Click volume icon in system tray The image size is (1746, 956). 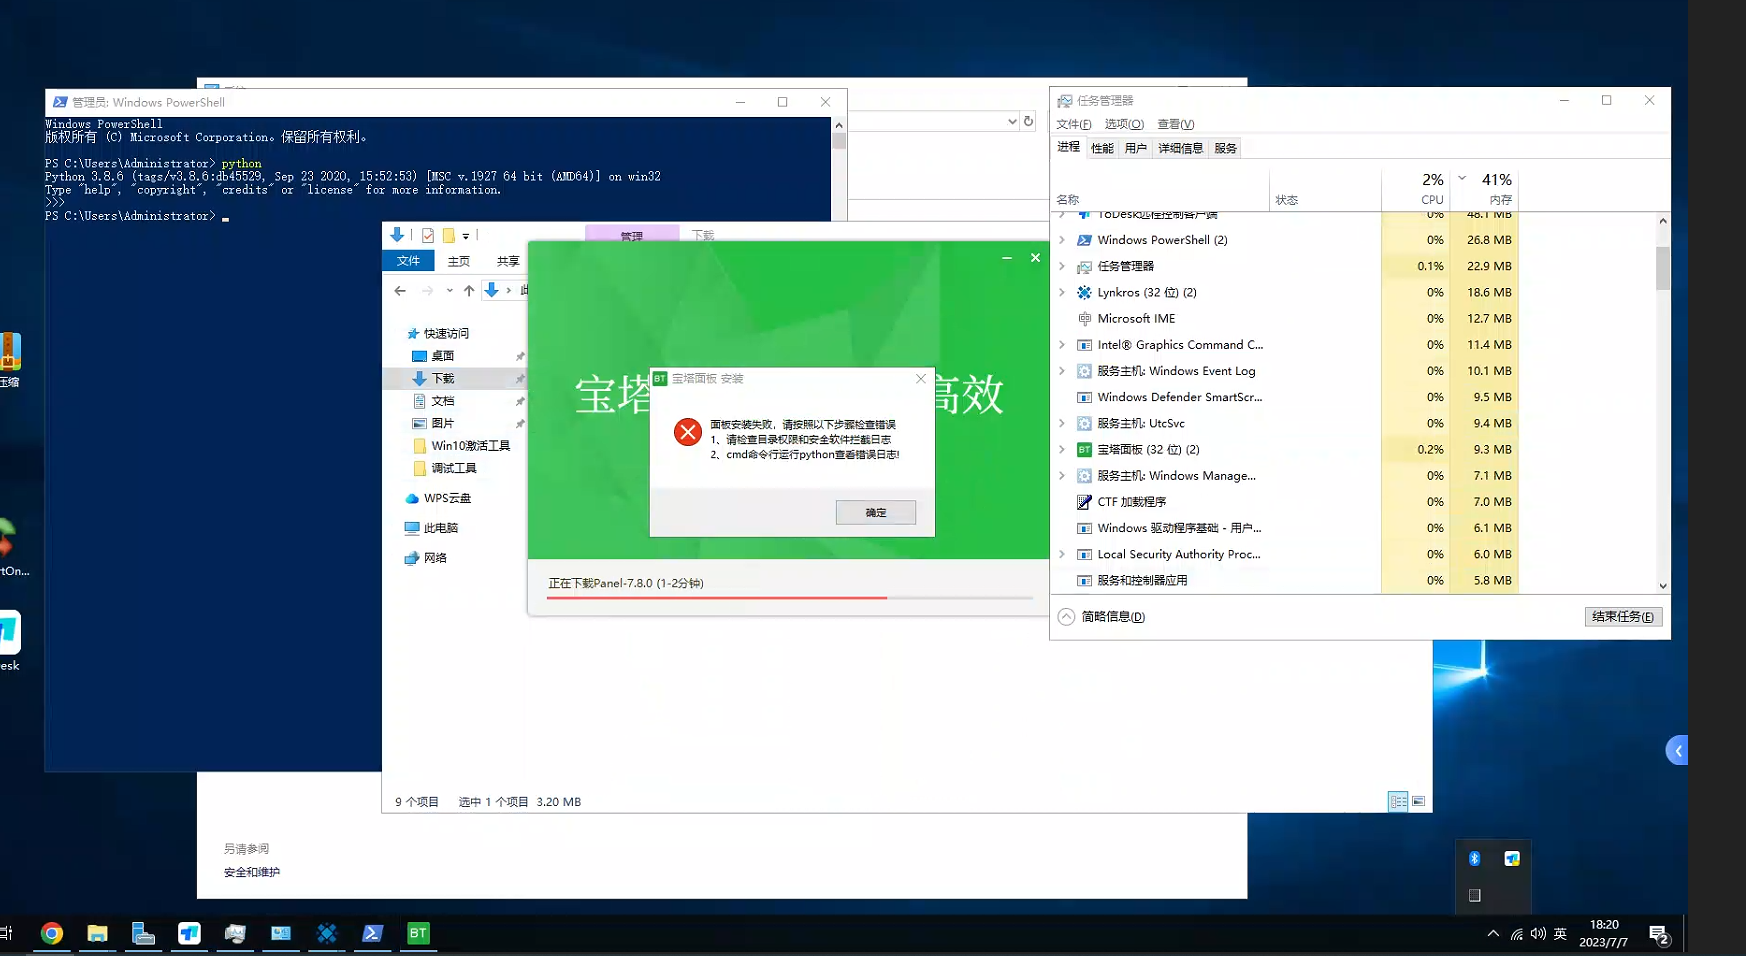(1538, 933)
